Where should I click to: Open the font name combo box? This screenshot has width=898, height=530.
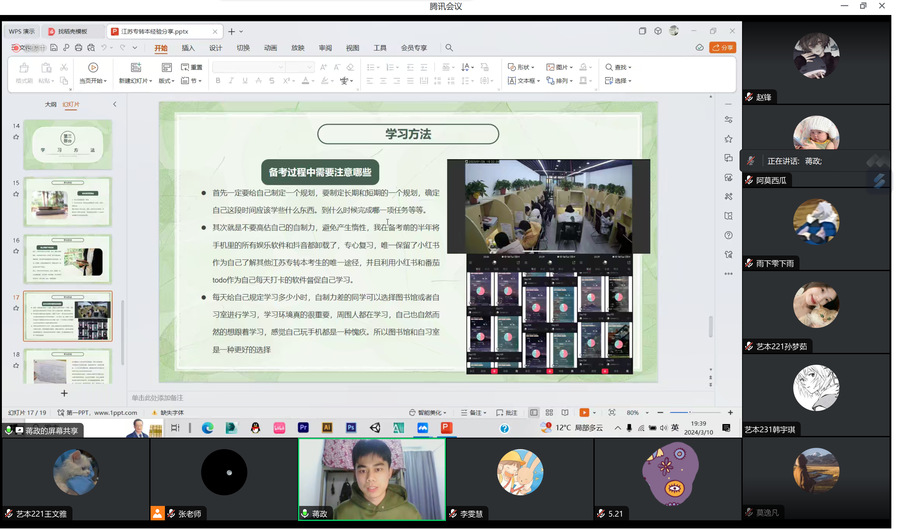click(247, 67)
